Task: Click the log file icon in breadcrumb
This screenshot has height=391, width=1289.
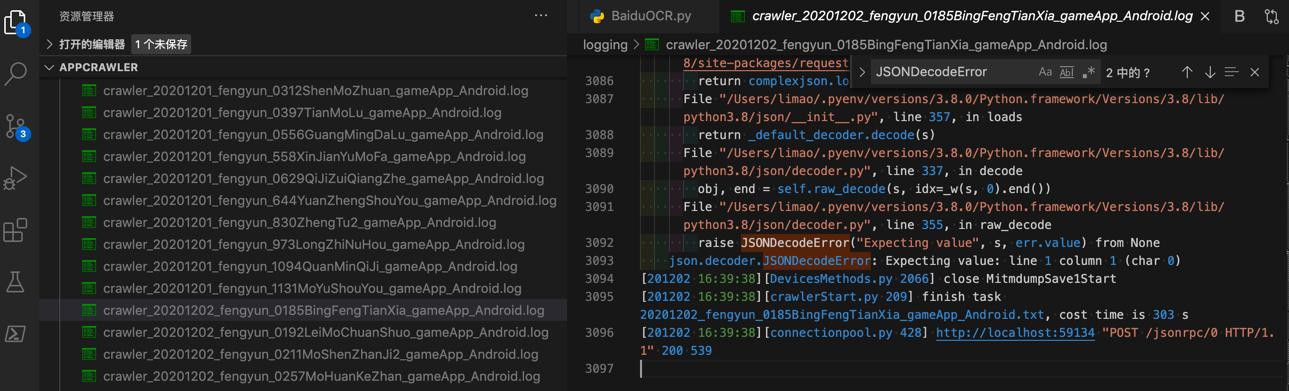Action: (652, 44)
